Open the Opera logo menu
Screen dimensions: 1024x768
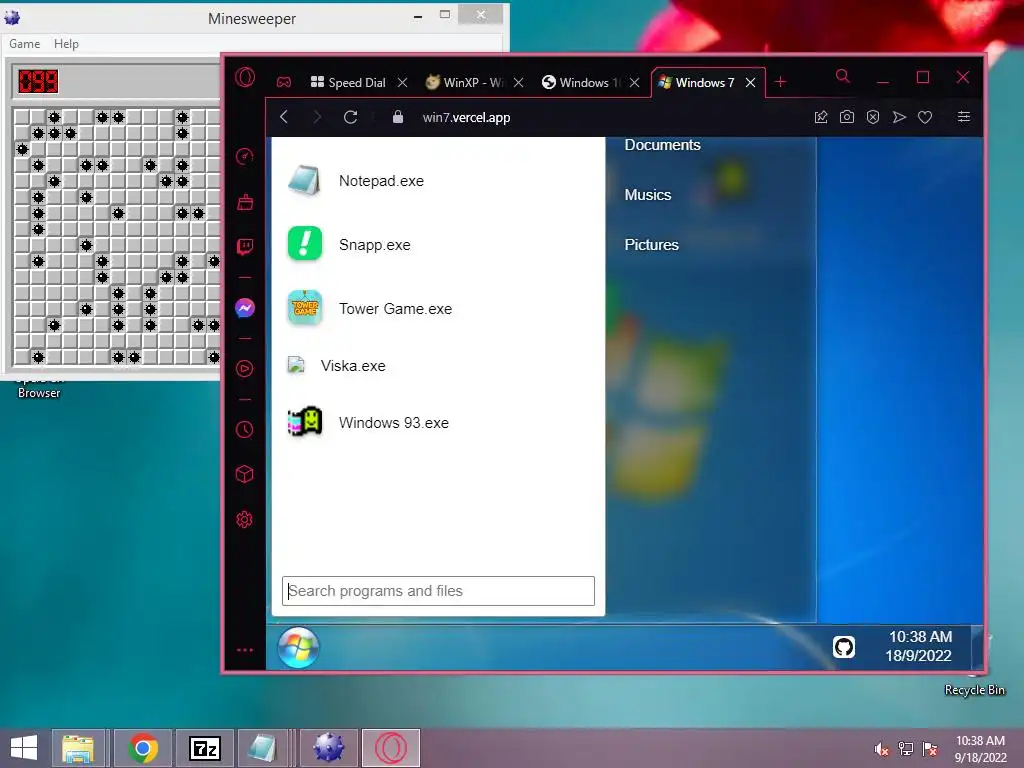[x=245, y=78]
